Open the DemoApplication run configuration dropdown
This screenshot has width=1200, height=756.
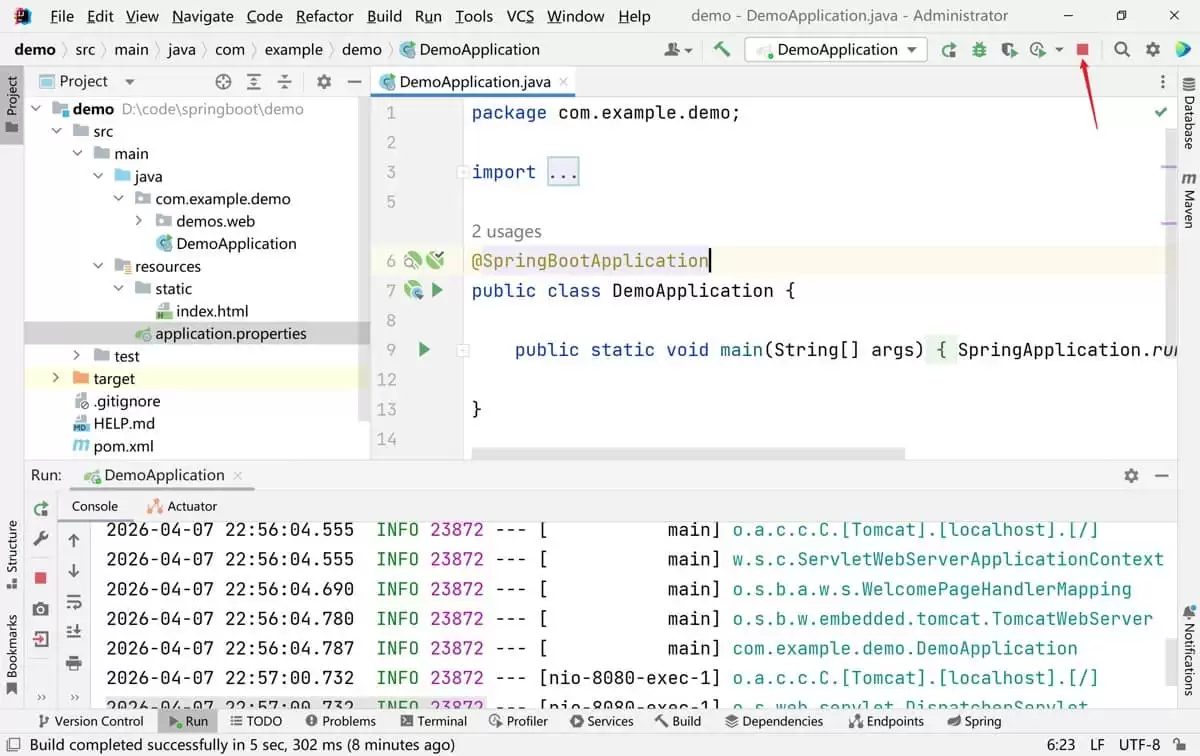[837, 49]
